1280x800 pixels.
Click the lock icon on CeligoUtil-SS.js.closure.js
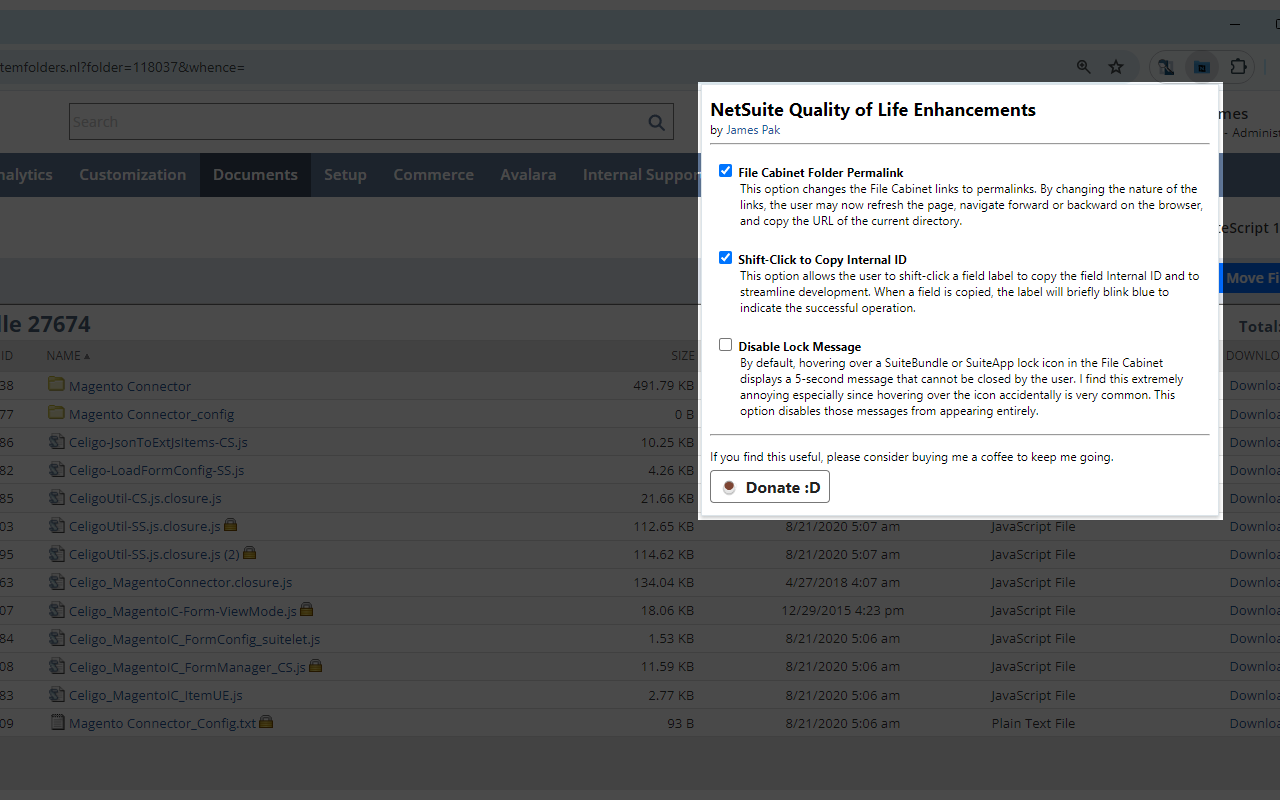tap(231, 525)
